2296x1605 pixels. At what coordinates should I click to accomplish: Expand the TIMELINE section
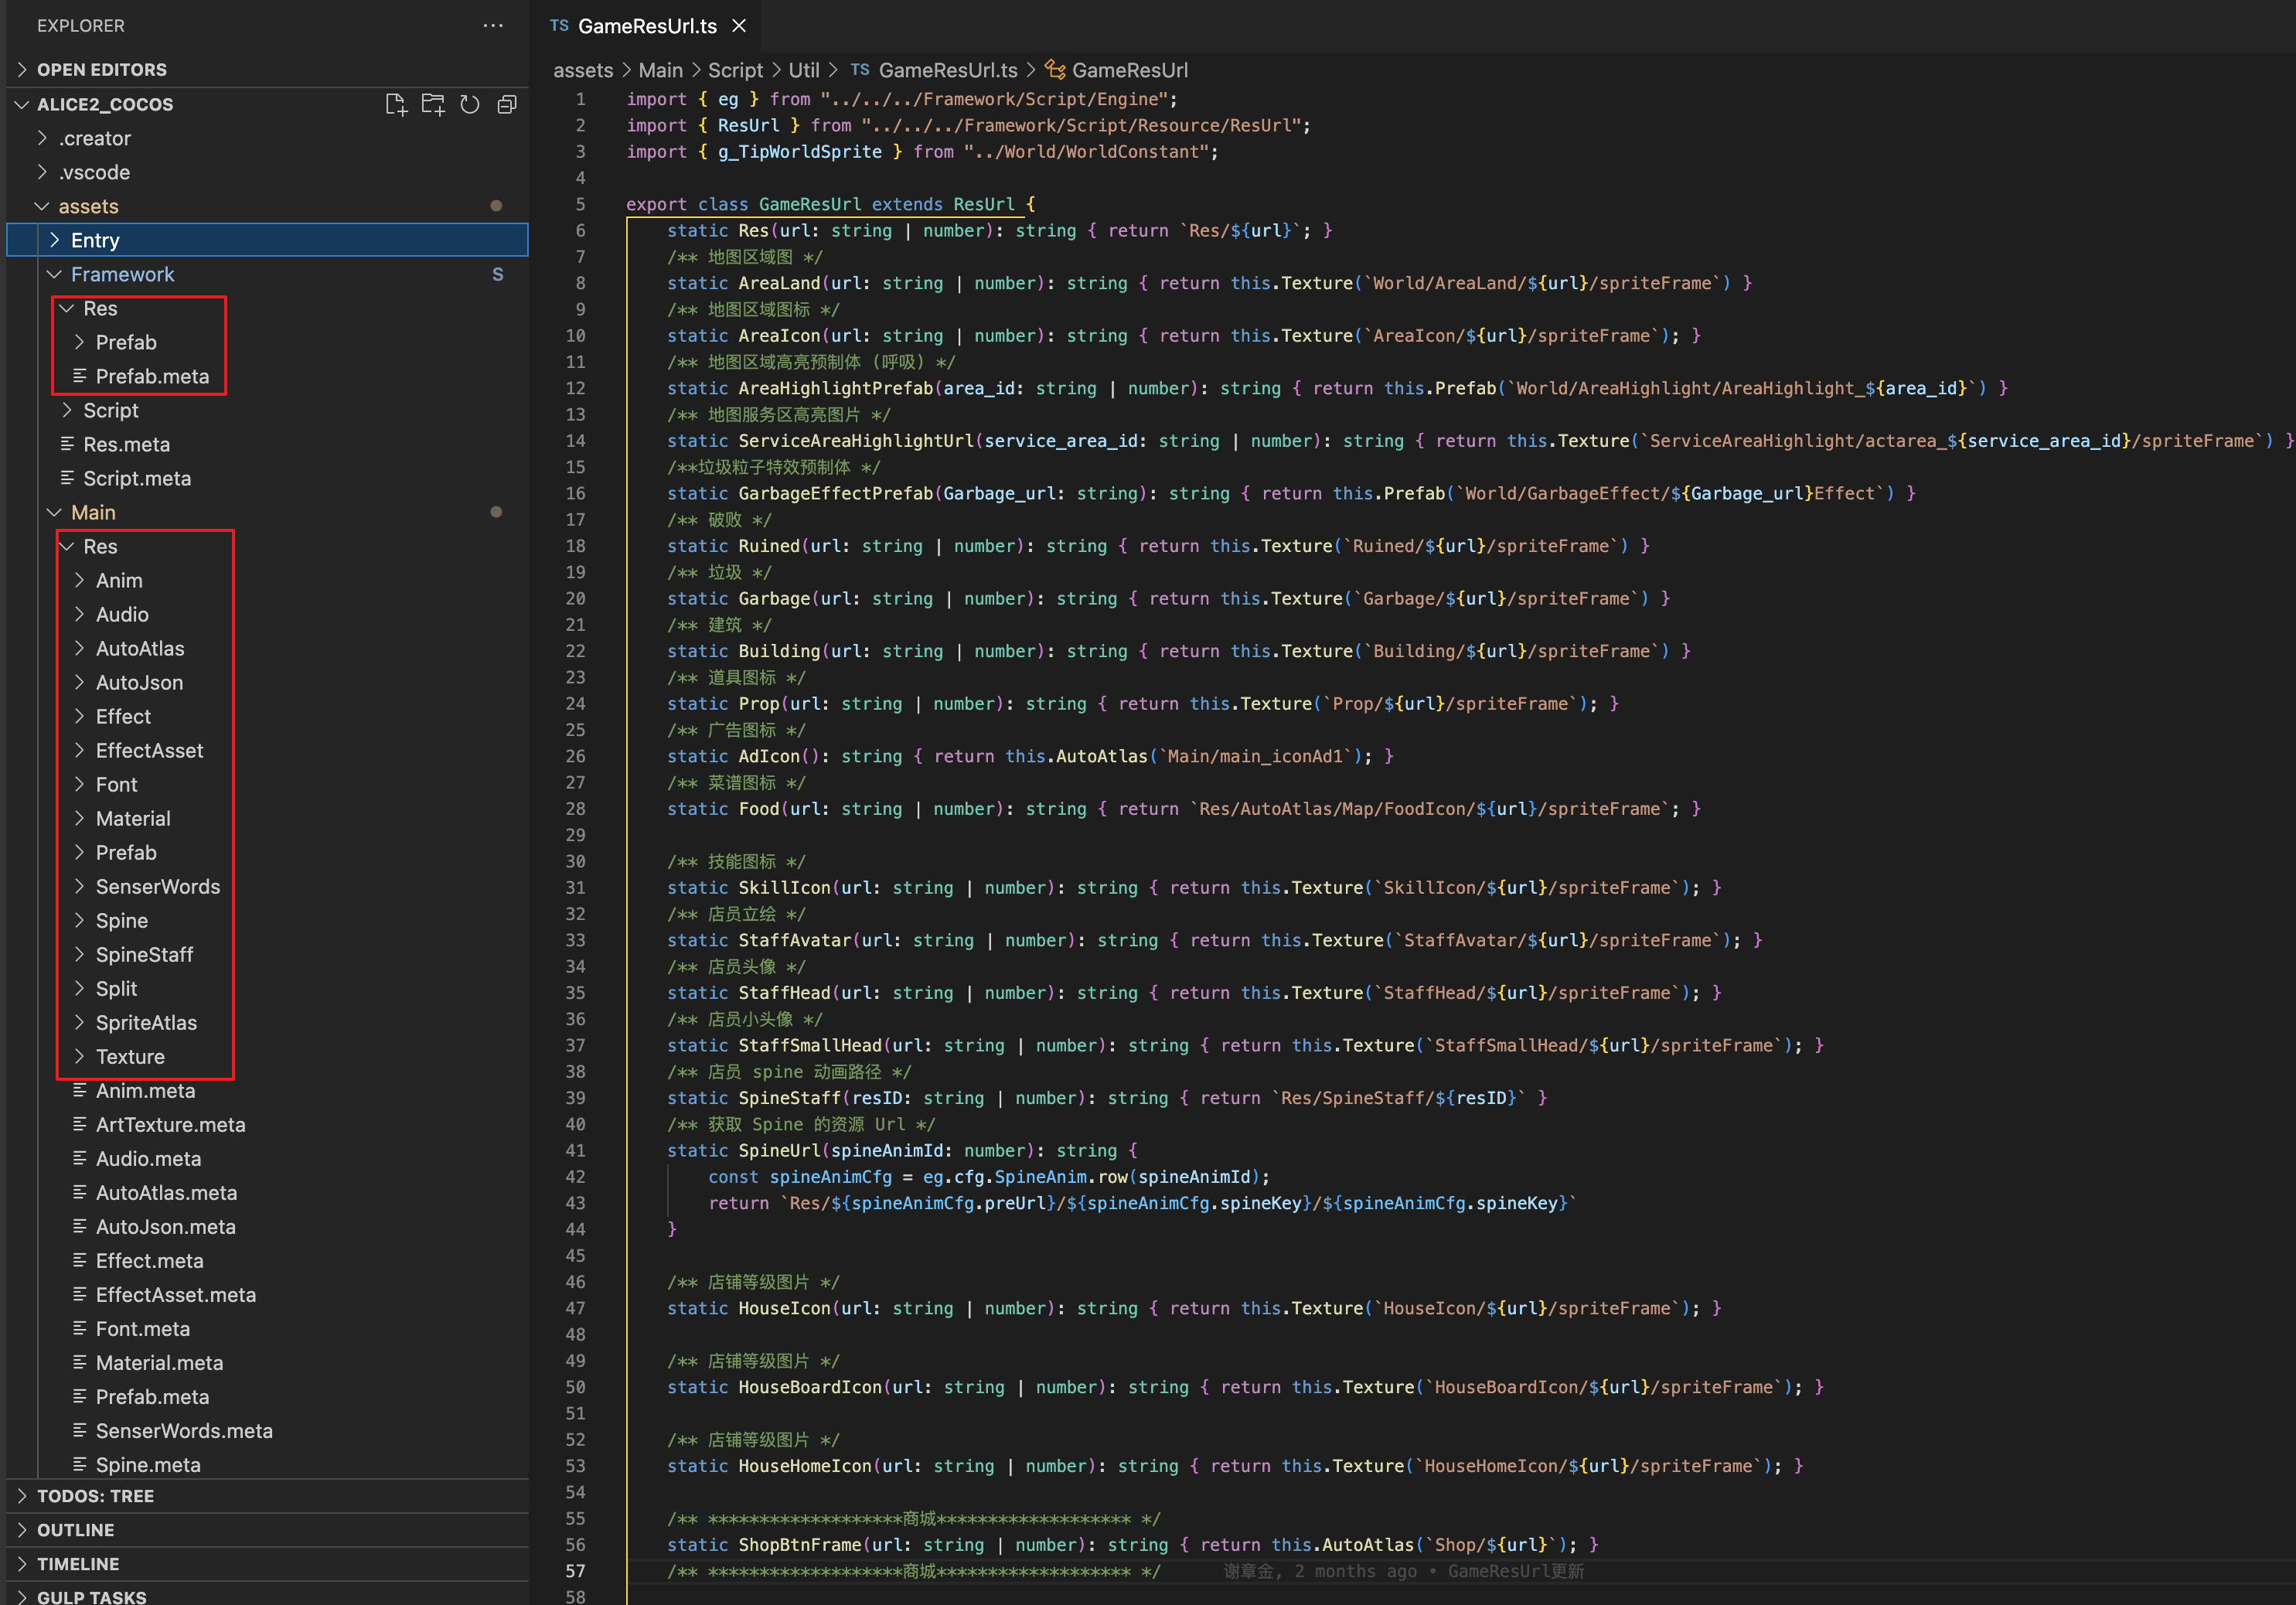[x=77, y=1563]
